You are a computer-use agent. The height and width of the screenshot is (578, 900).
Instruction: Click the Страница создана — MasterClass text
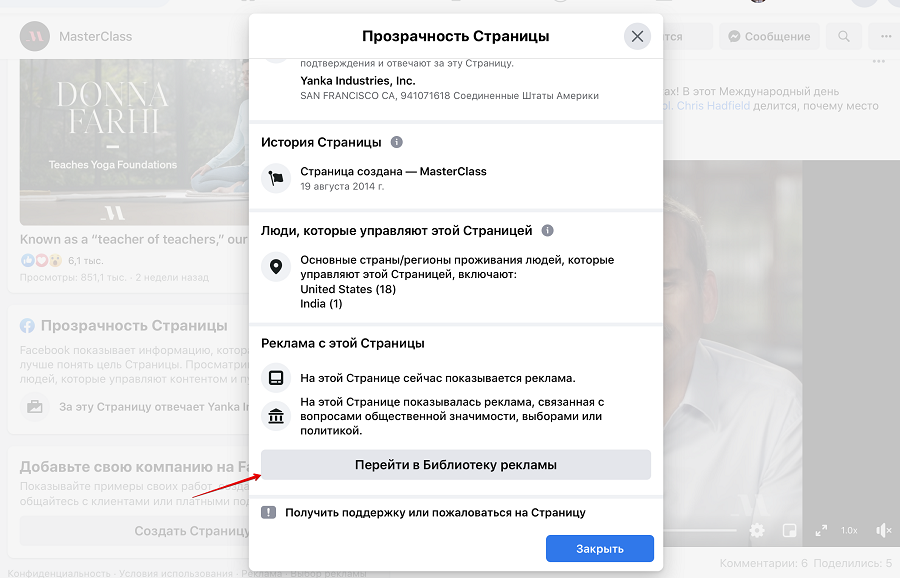coord(393,172)
